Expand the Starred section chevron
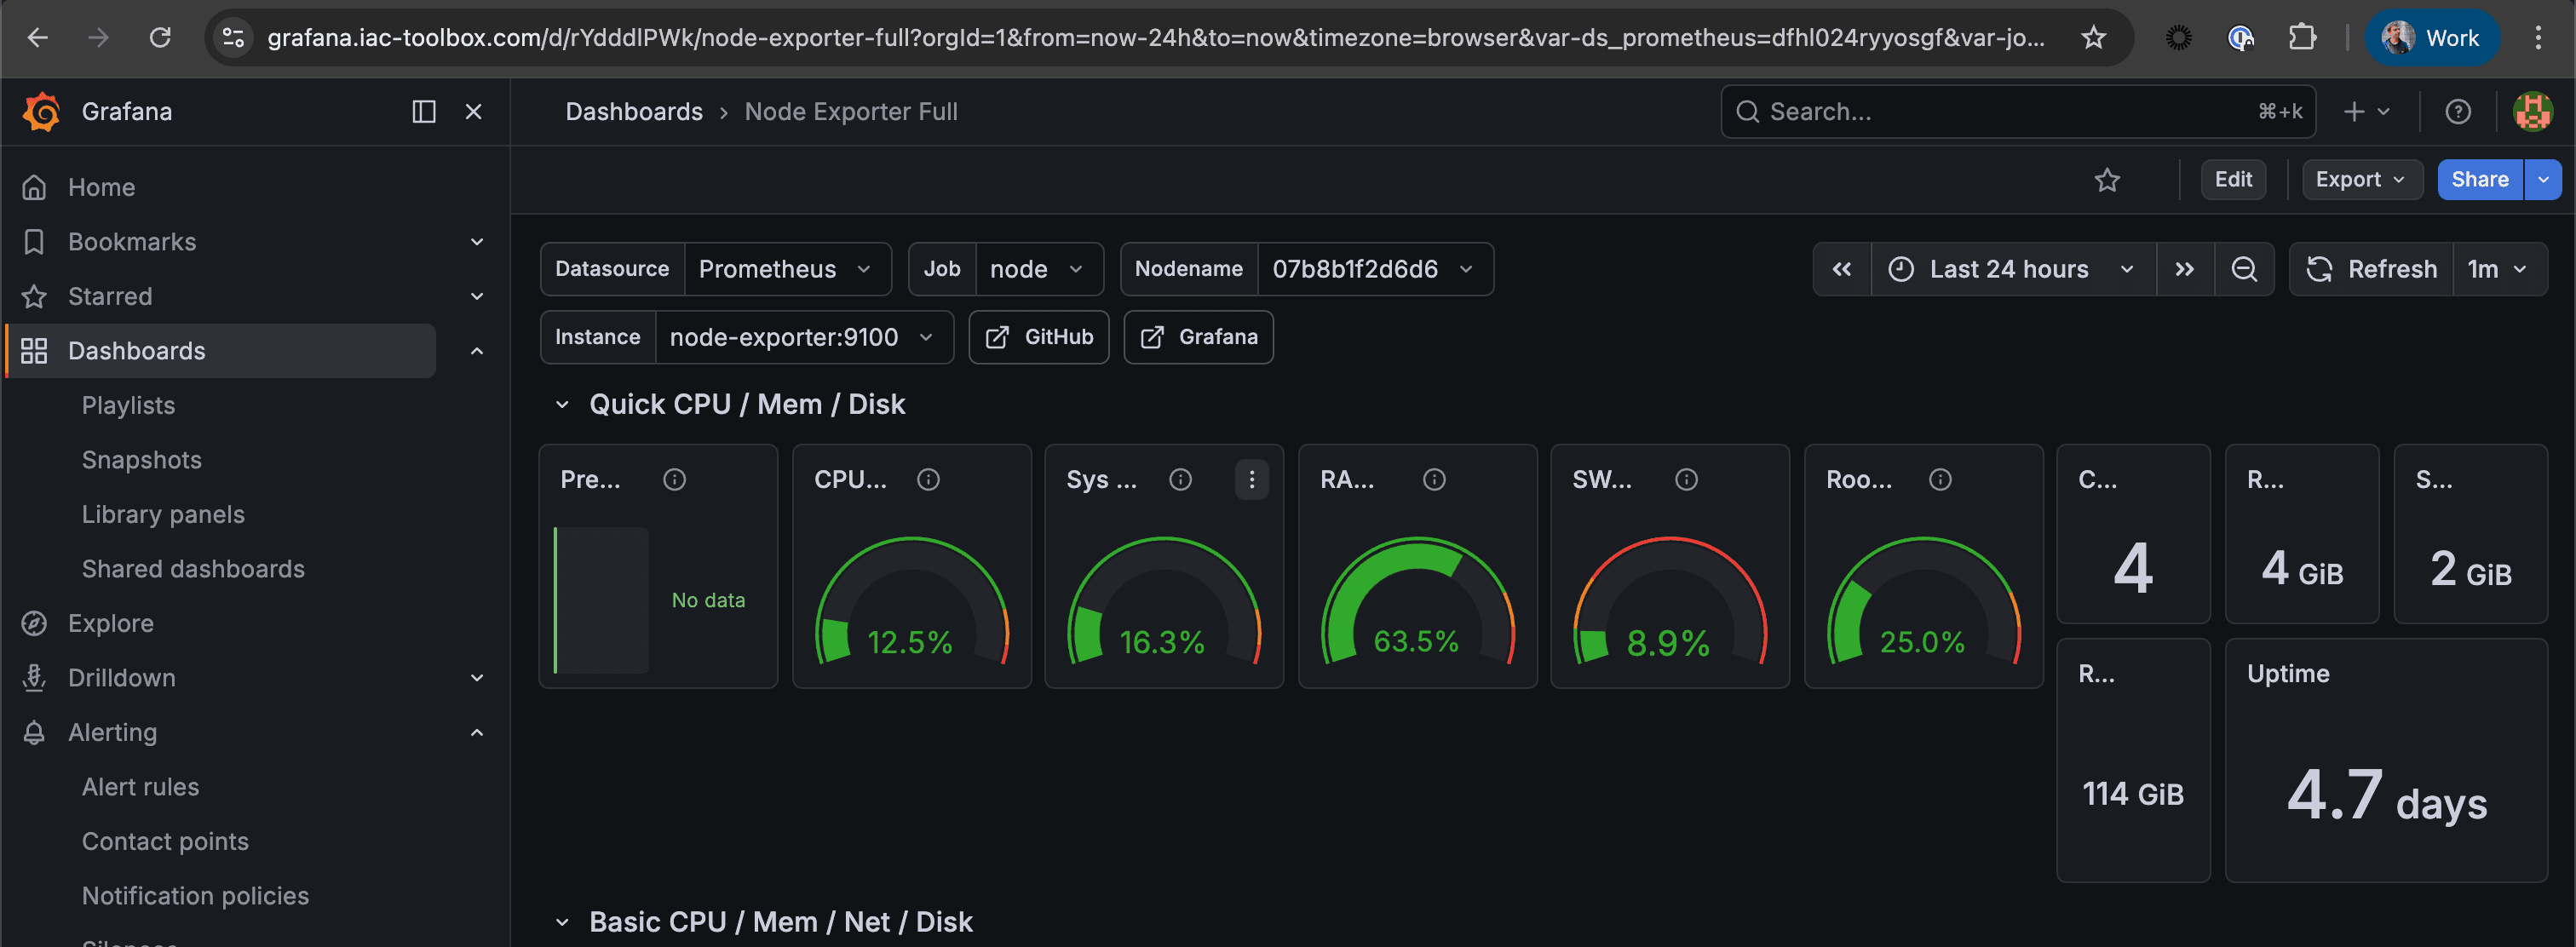Image resolution: width=2576 pixels, height=947 pixels. 477,296
